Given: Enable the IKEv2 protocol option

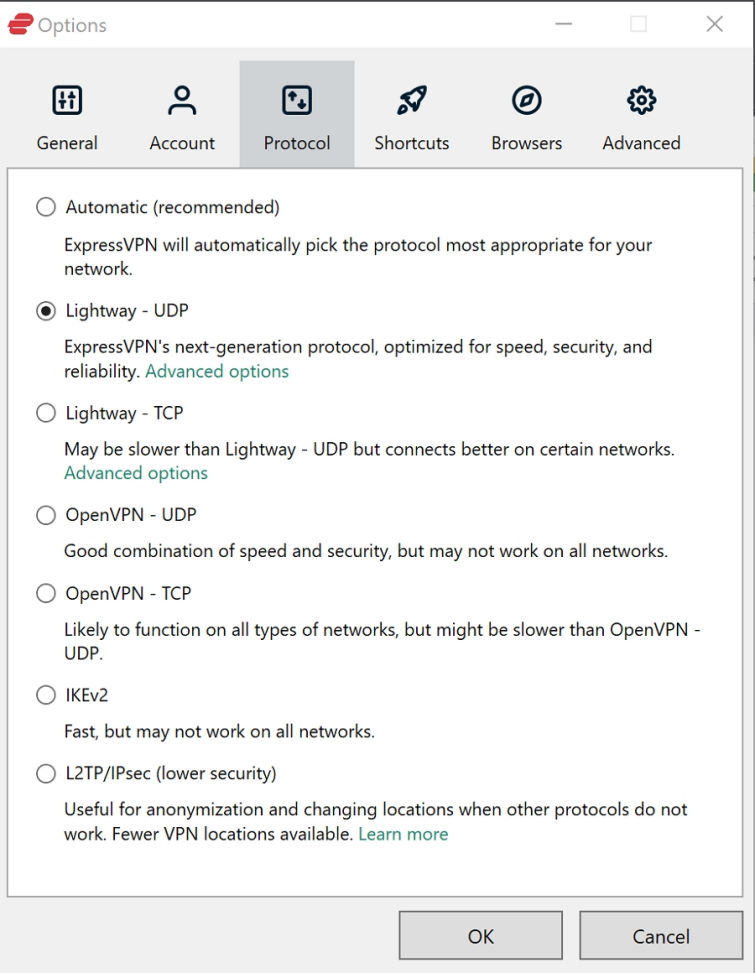Looking at the screenshot, I should [x=45, y=694].
